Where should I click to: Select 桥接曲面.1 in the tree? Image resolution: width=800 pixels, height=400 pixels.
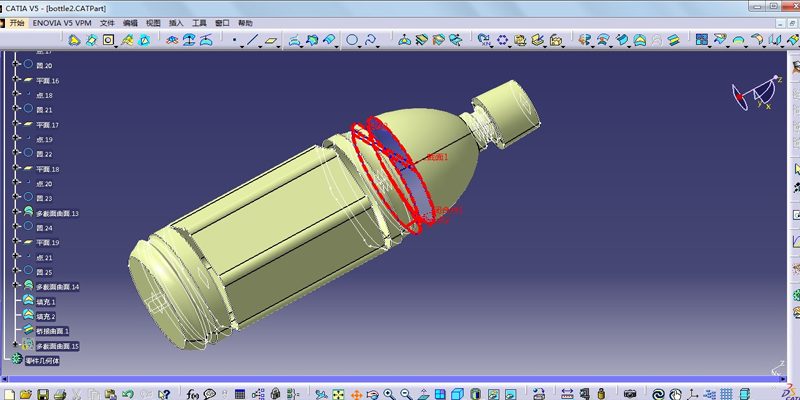click(x=53, y=331)
